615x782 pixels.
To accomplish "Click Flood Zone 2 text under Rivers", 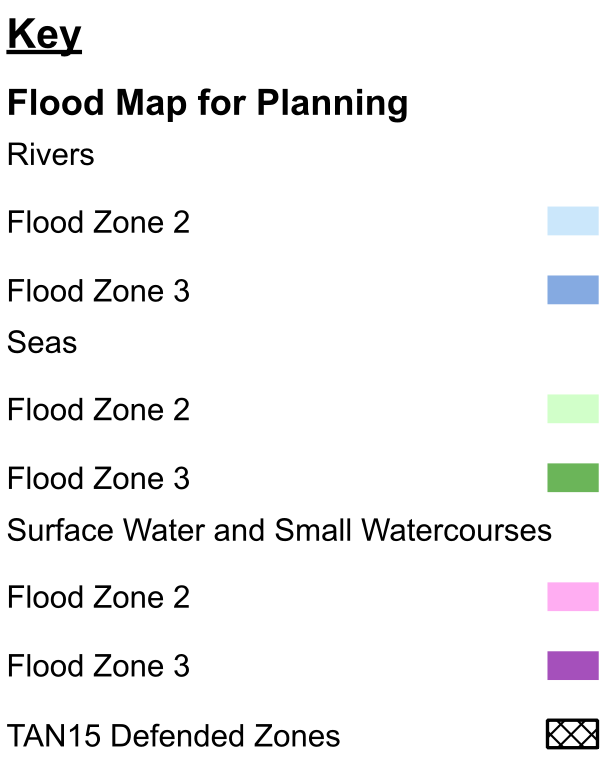I will tap(98, 222).
